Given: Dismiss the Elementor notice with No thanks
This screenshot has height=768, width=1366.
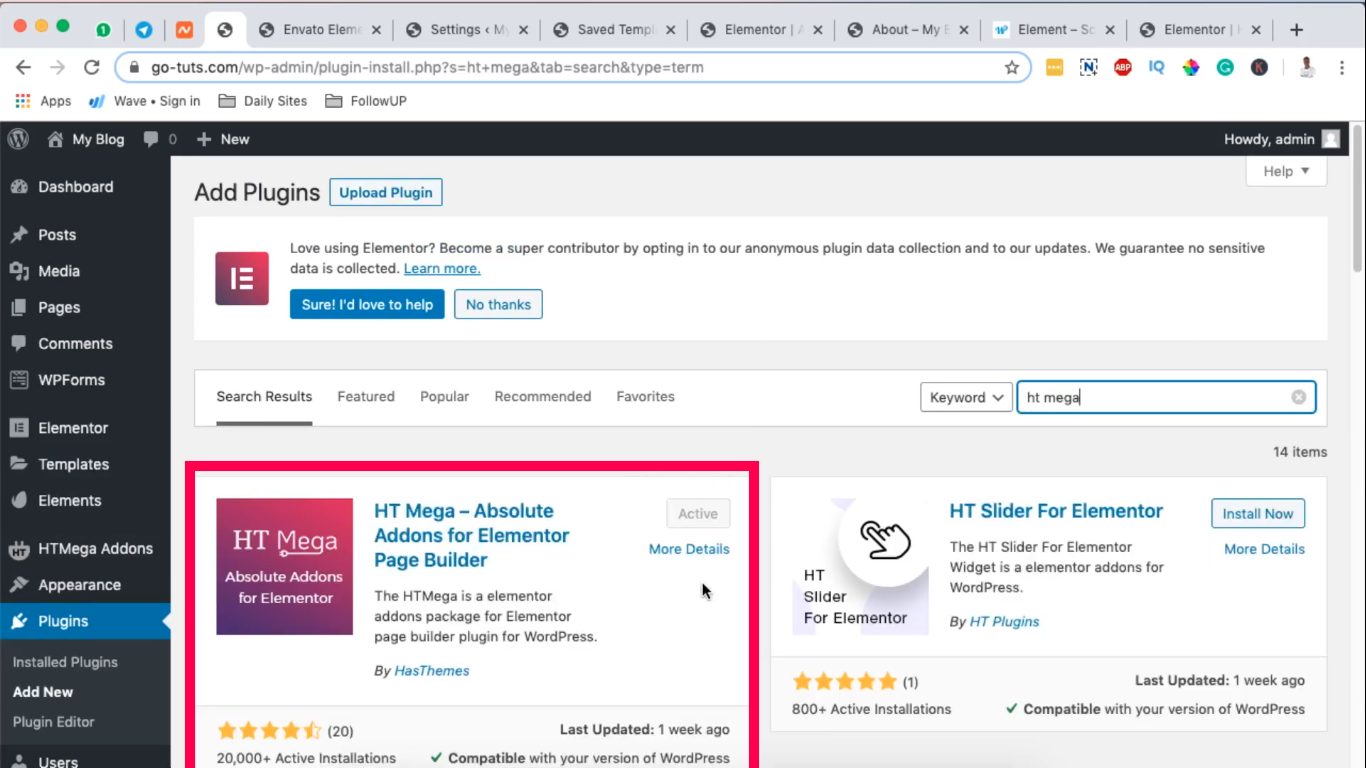Looking at the screenshot, I should click(x=498, y=304).
